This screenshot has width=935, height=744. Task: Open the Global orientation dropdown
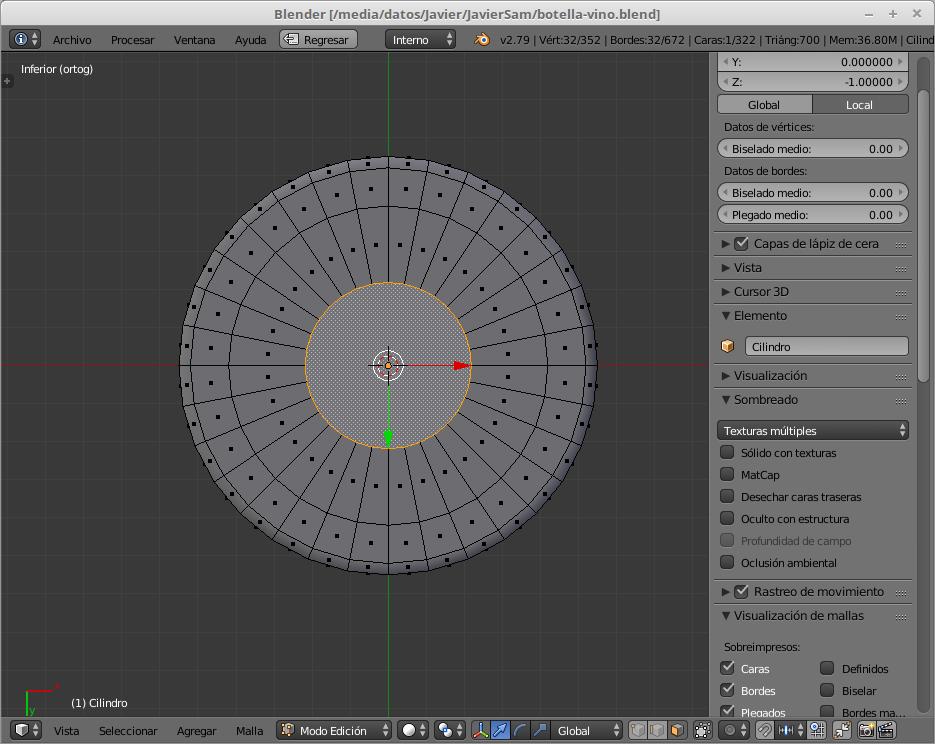(x=587, y=730)
